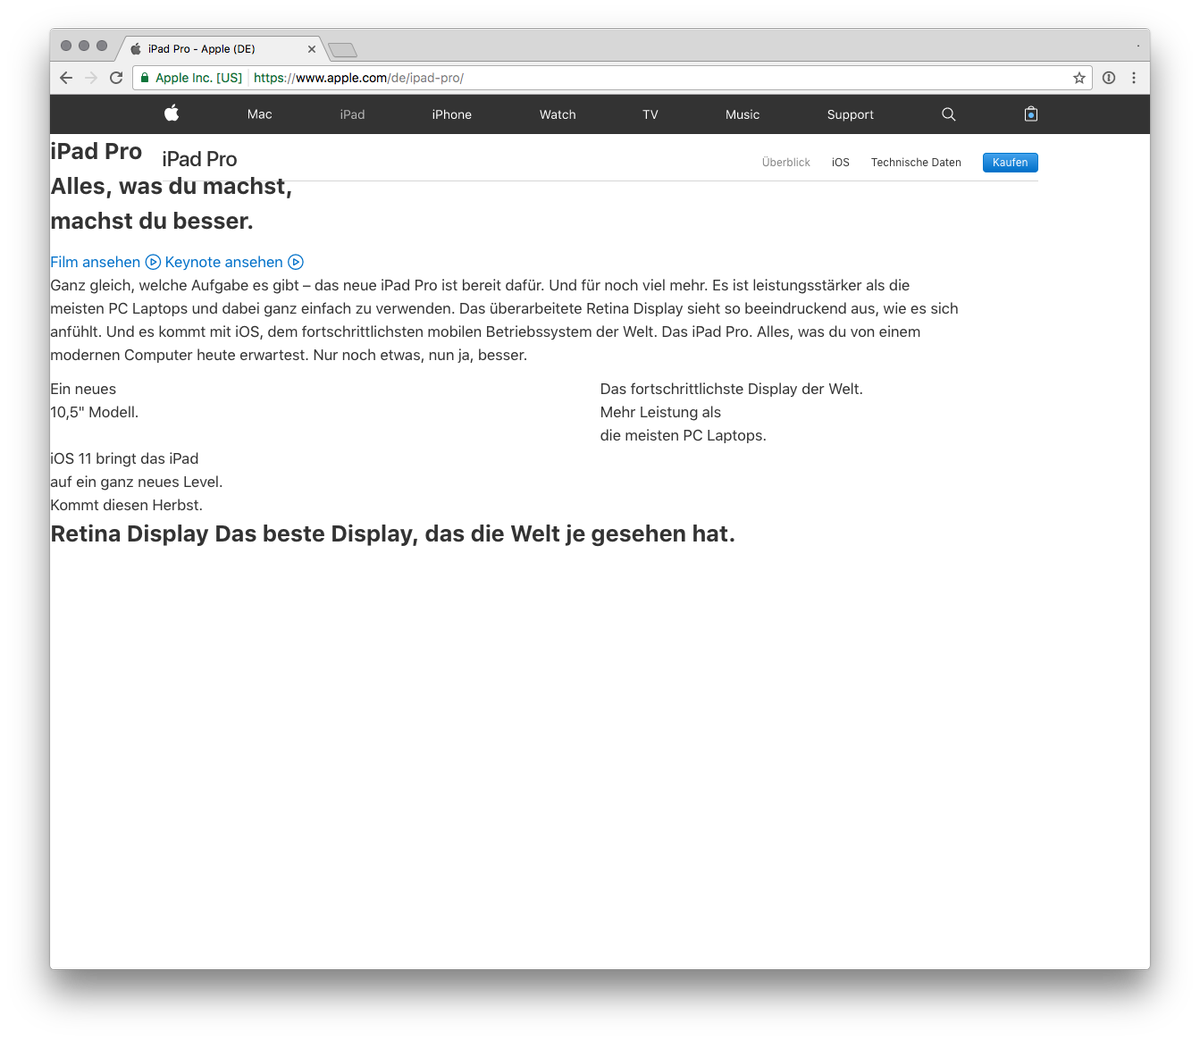Open the TV menu item
The width and height of the screenshot is (1200, 1041).
(650, 115)
